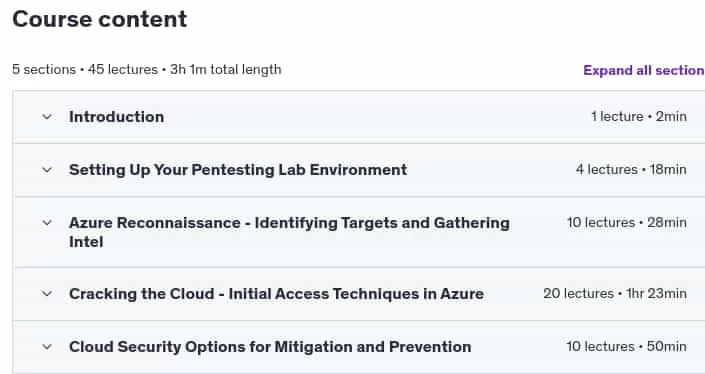
Task: Open Azure Reconnaissance - Identifying Targets section title
Action: tap(289, 232)
